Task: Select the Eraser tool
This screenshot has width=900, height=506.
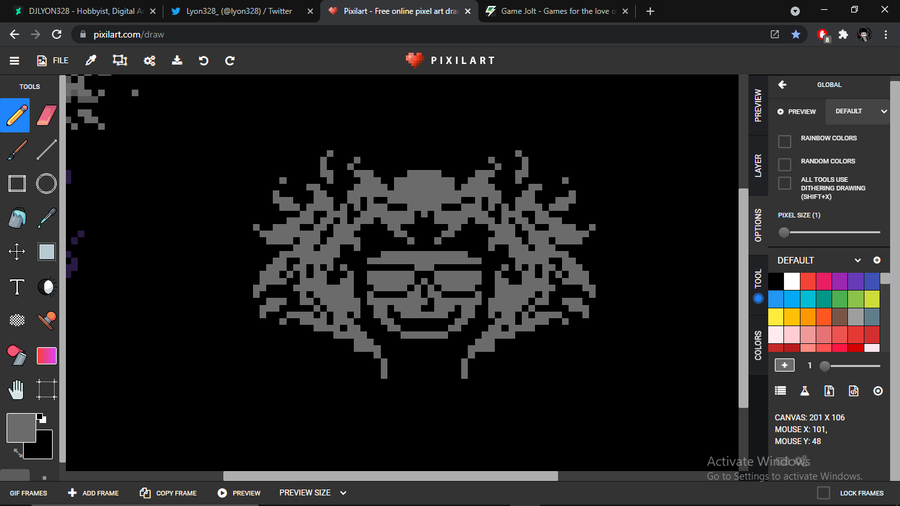Action: click(46, 115)
